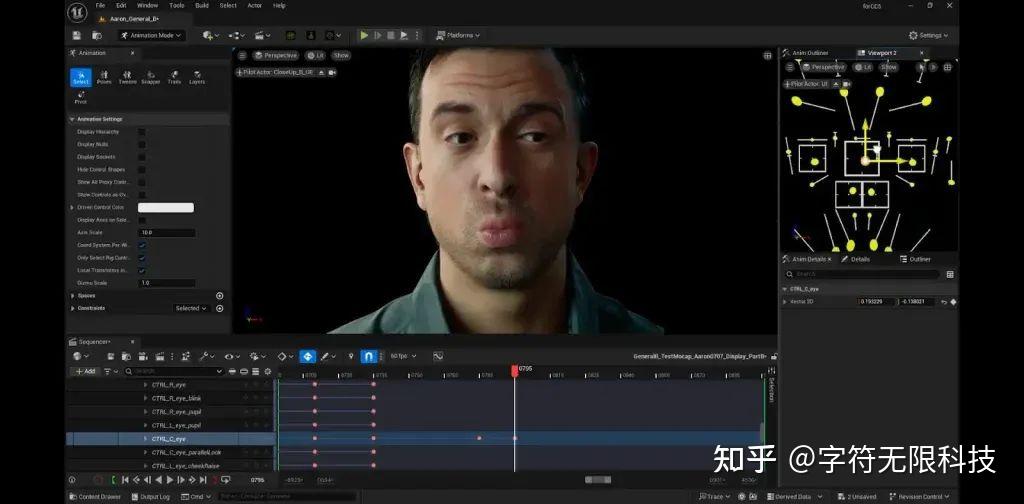Viewport: 1024px width, 504px height.
Task: Select the animation Layers tool
Action: (x=197, y=78)
